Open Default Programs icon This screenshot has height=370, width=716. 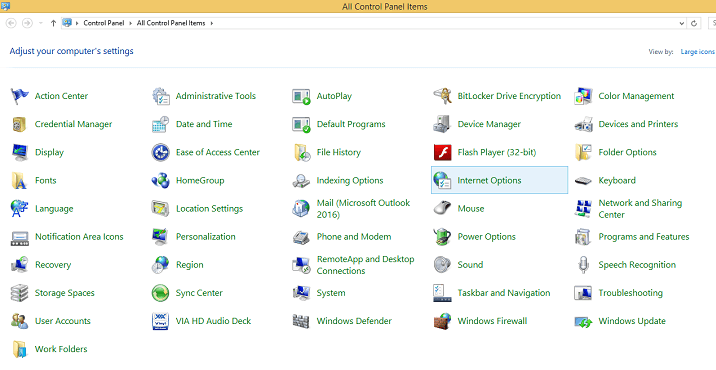click(301, 124)
